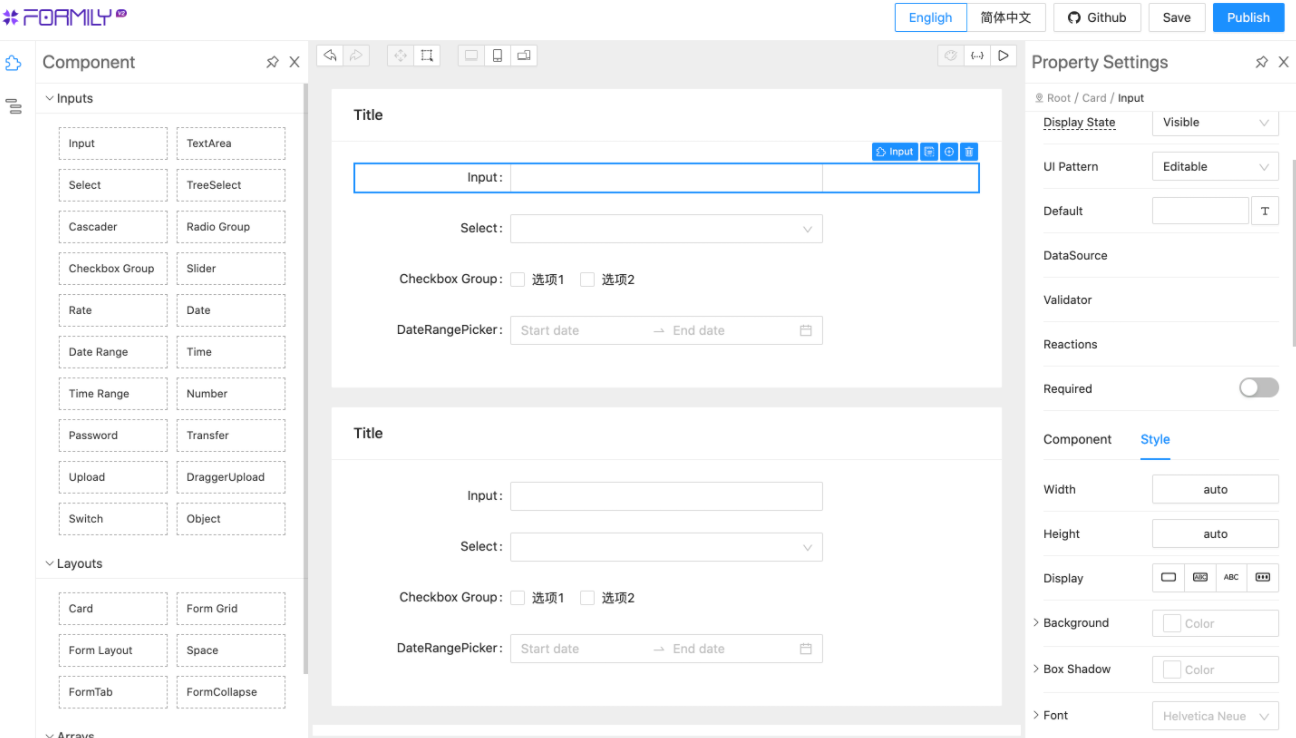This screenshot has height=738, width=1296.
Task: Open calendar icon in second DateRangePicker
Action: pyautogui.click(x=806, y=649)
